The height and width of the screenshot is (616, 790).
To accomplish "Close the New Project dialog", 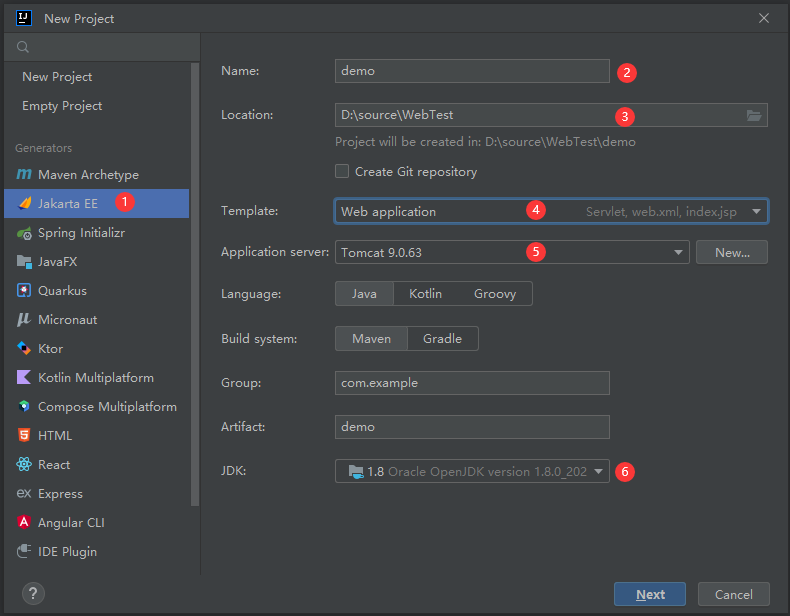I will [764, 18].
